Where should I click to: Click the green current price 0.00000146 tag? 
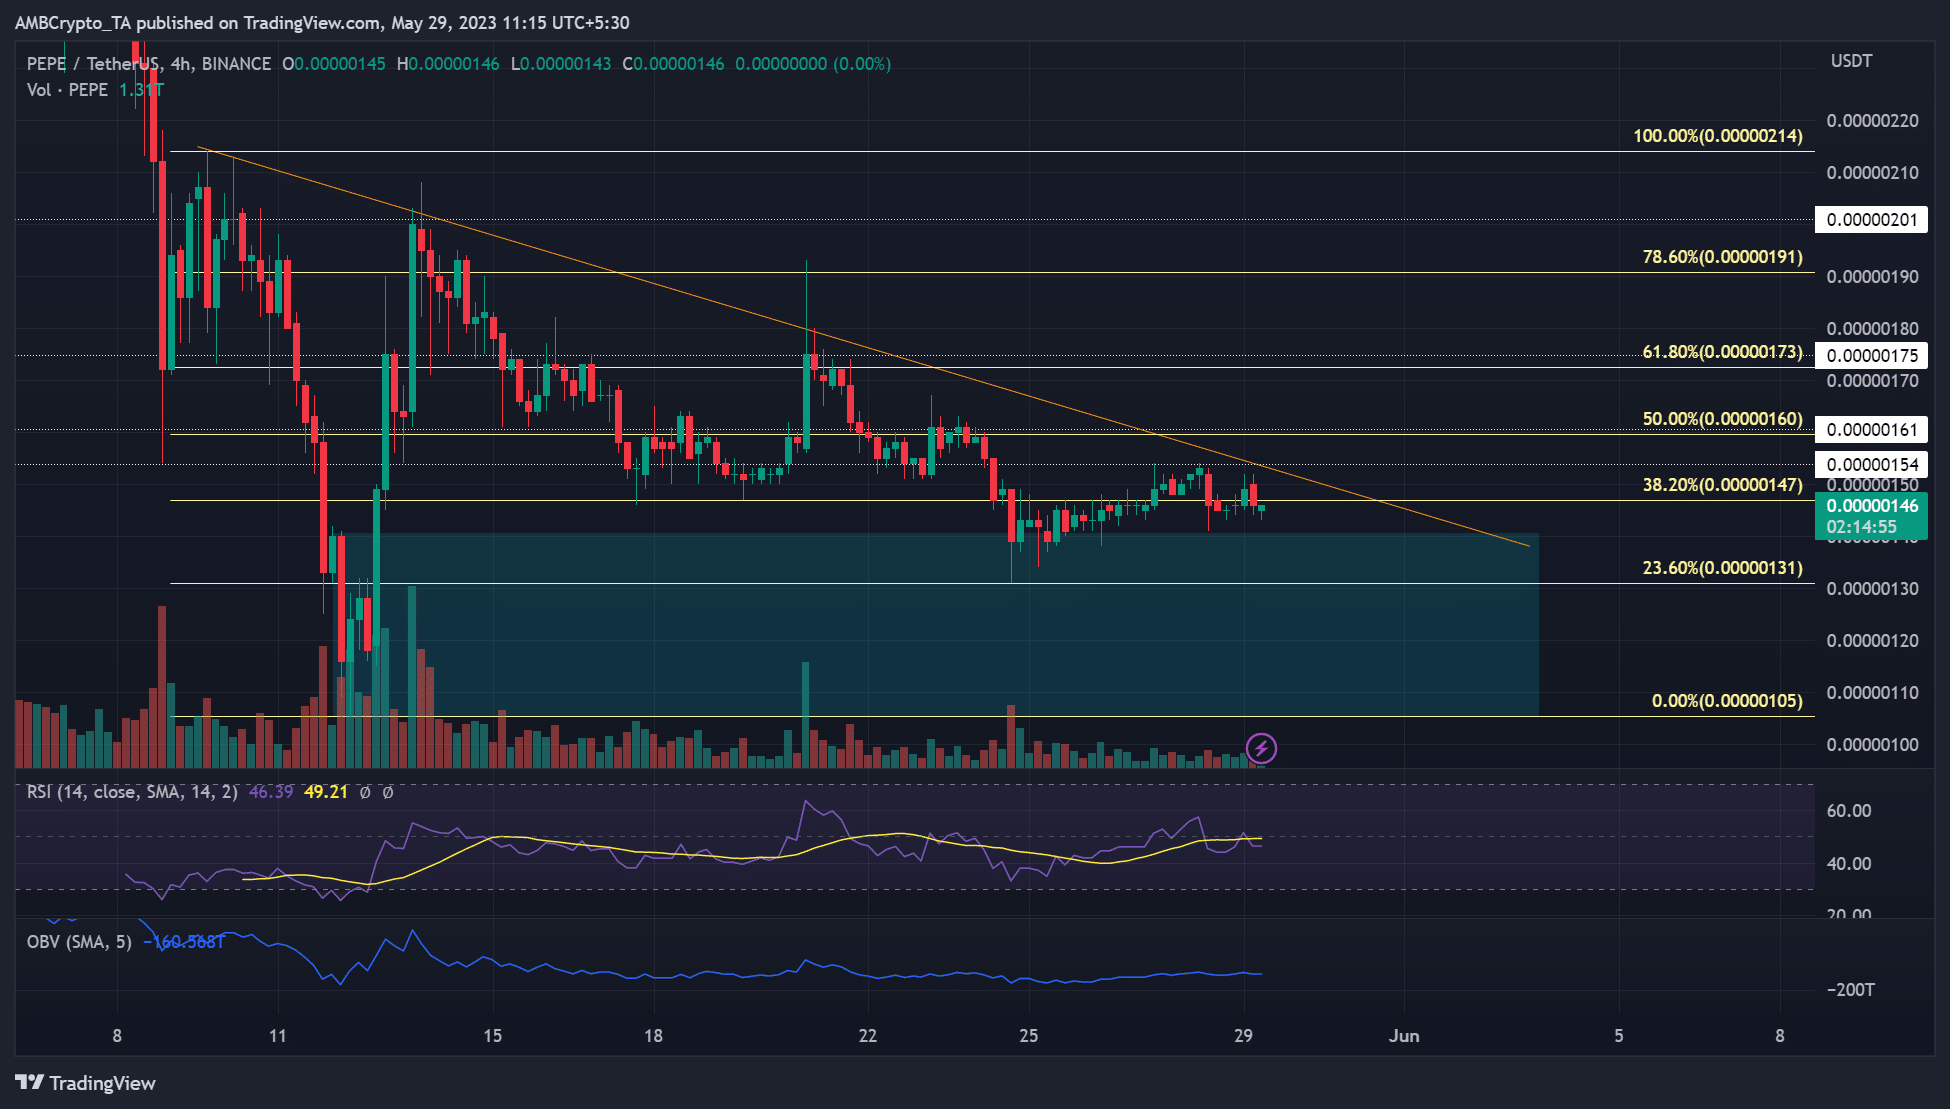click(x=1872, y=516)
